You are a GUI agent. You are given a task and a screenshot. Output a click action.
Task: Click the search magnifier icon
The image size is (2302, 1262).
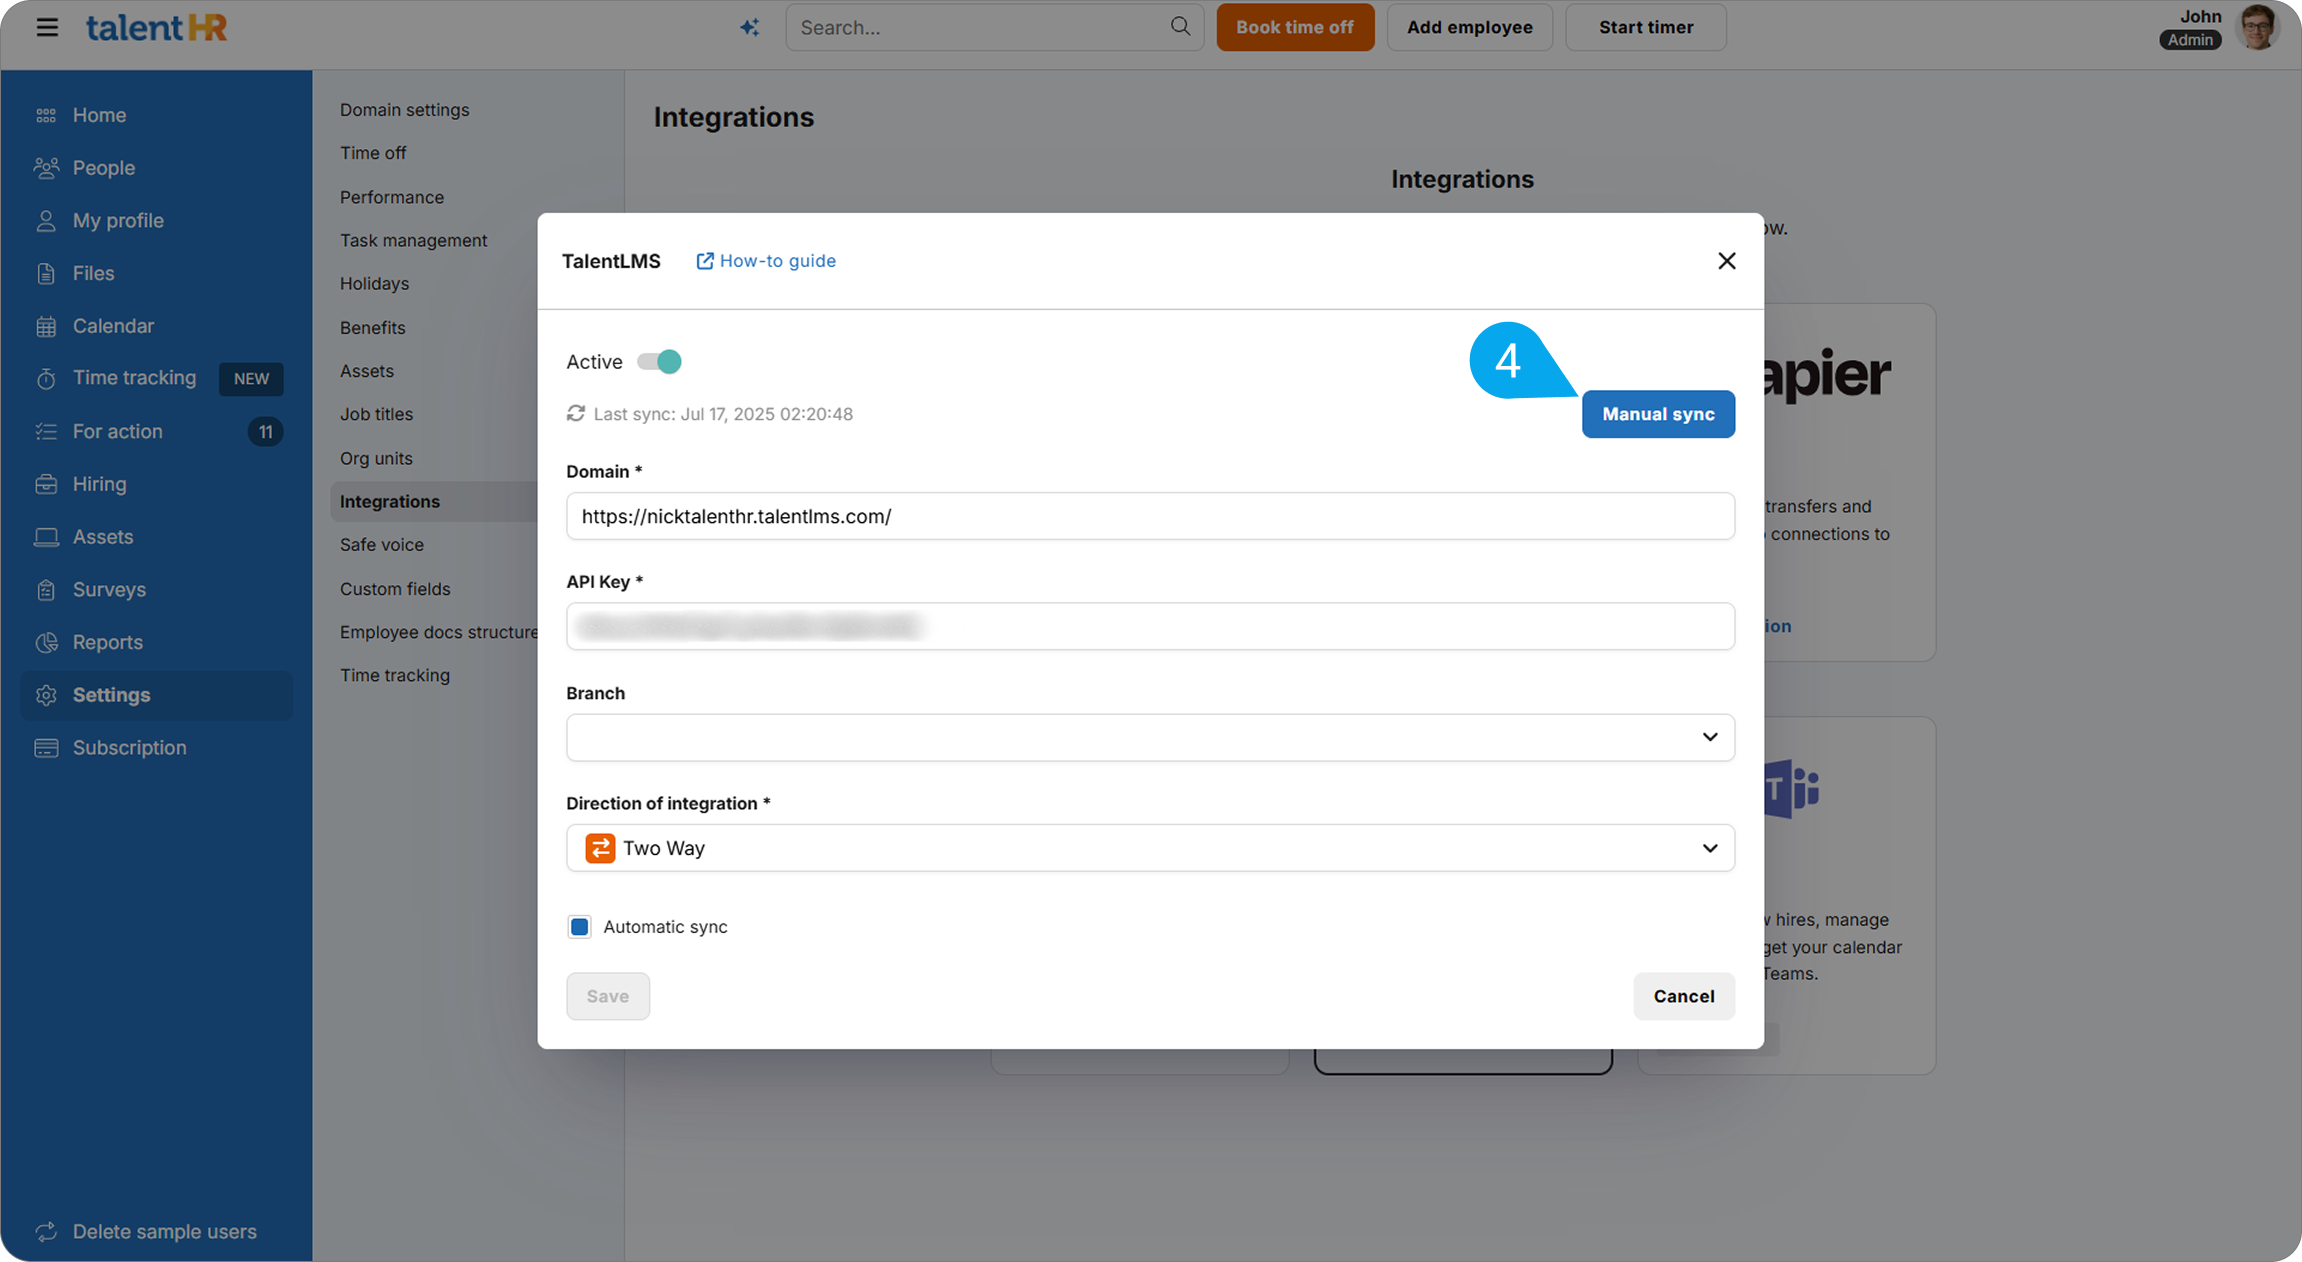click(x=1180, y=26)
